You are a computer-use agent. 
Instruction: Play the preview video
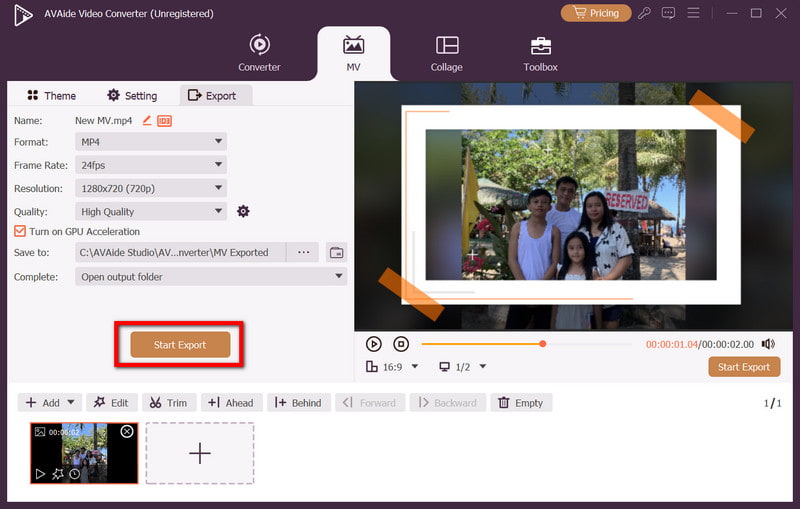373,344
